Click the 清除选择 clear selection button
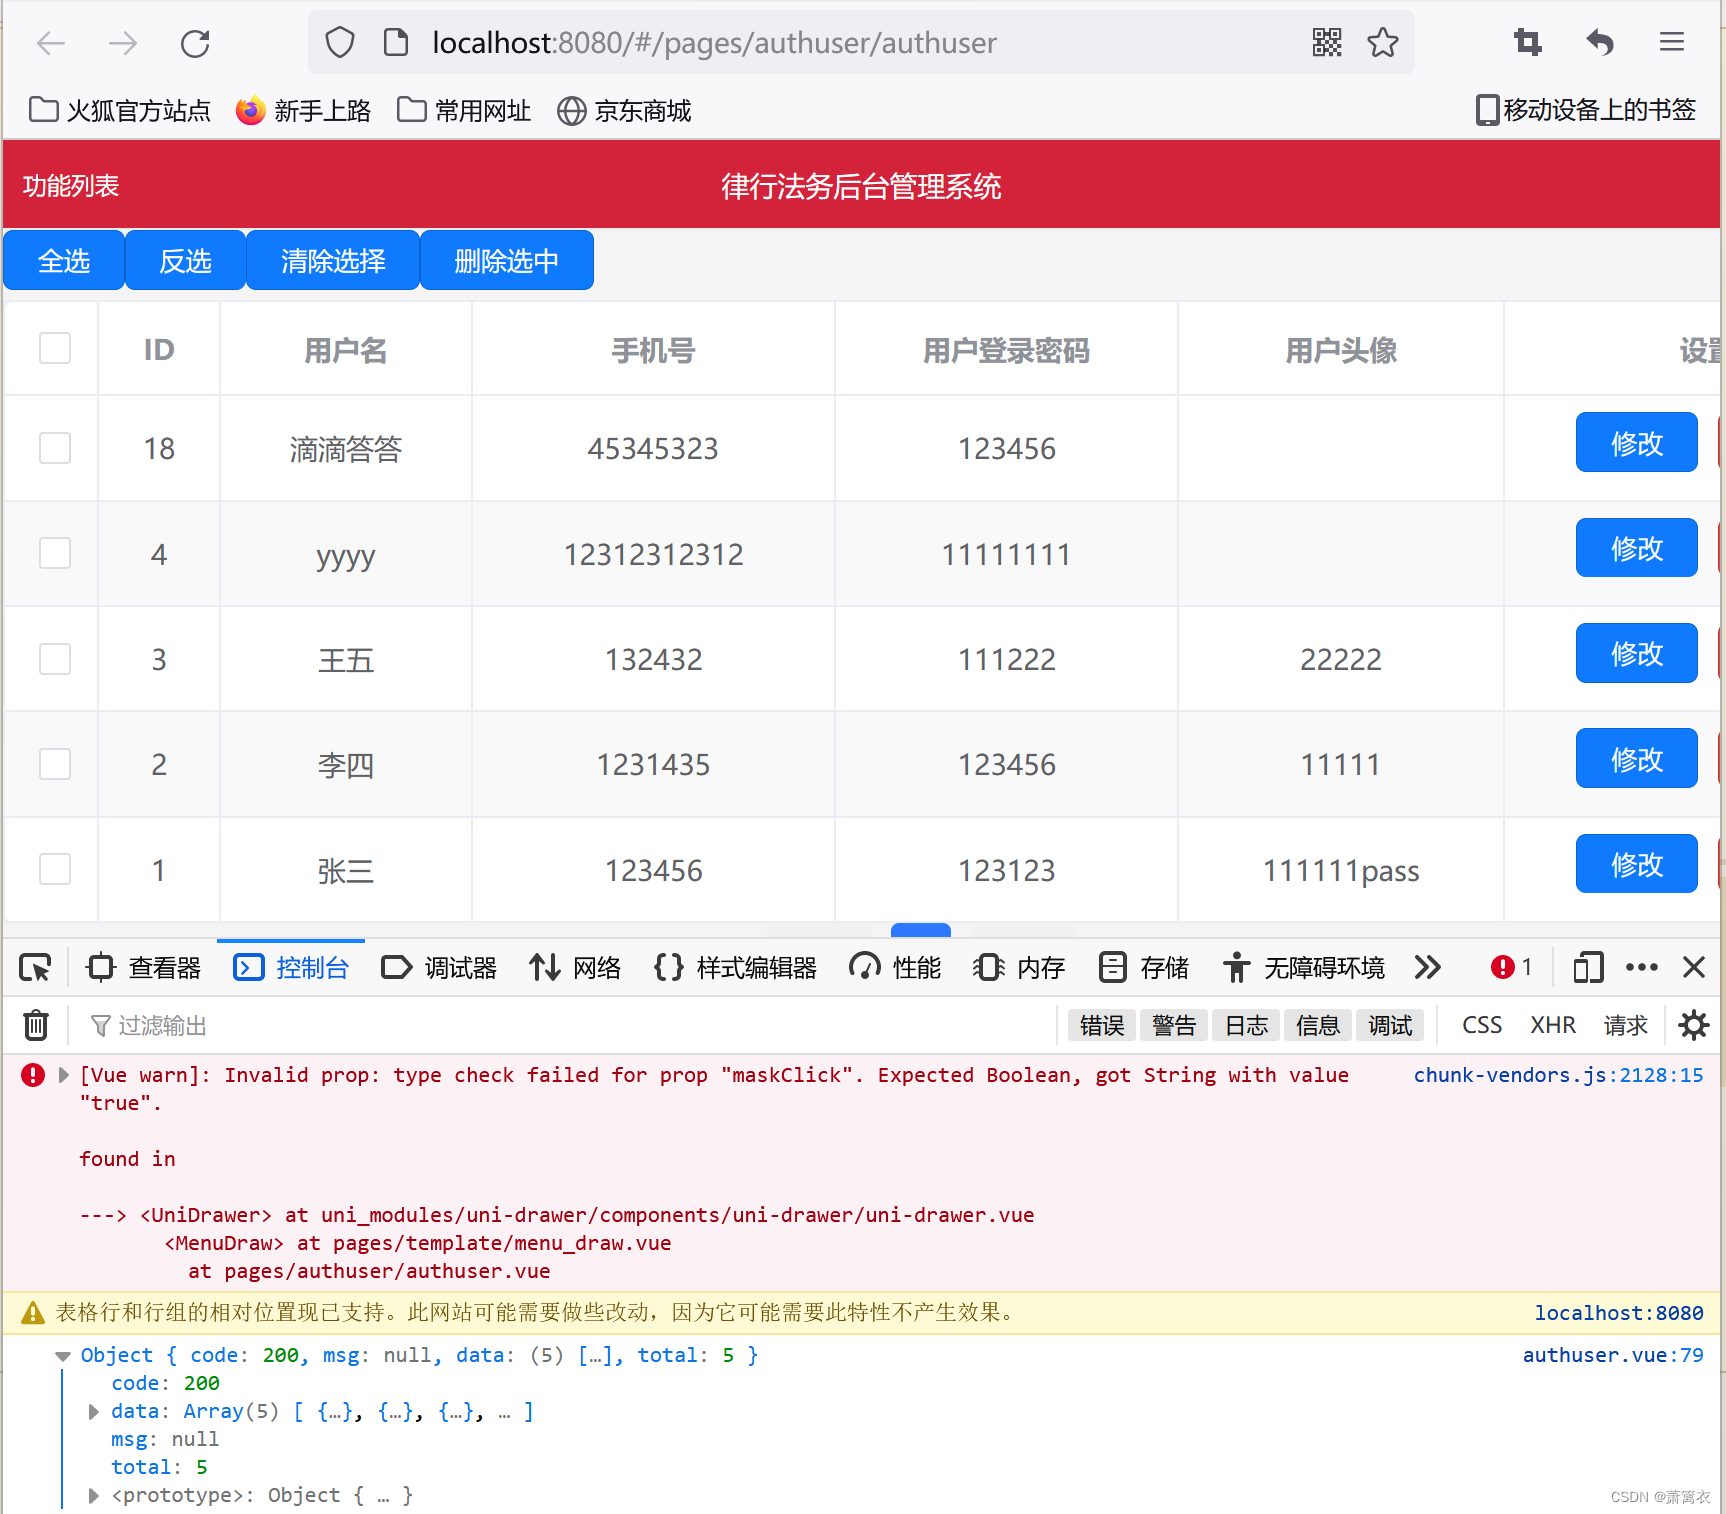Screen dimensions: 1726x1514 coord(333,260)
